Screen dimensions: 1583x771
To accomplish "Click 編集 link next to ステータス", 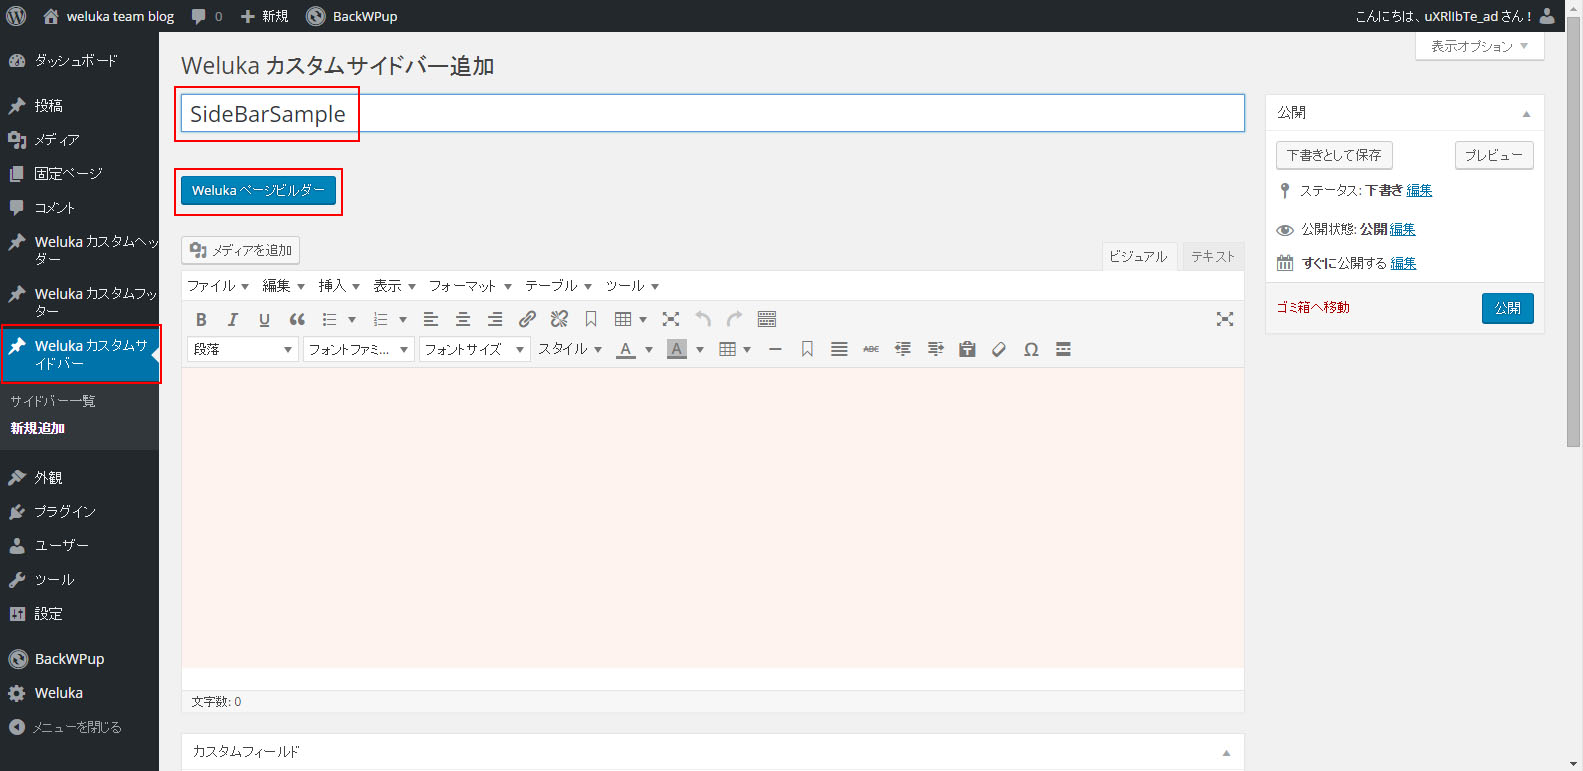I will click(x=1419, y=190).
